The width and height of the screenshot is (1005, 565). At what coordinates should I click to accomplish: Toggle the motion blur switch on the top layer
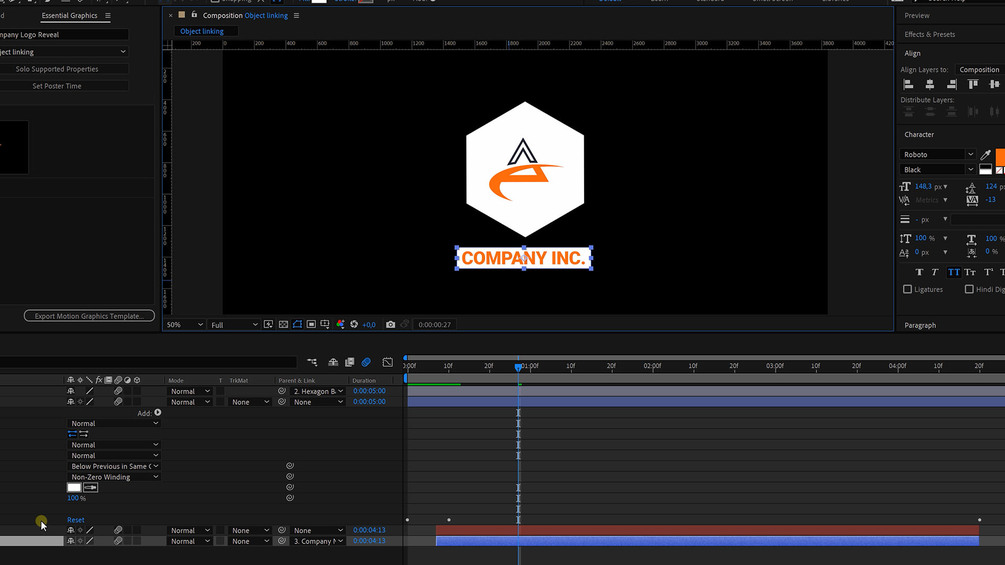tap(118, 391)
